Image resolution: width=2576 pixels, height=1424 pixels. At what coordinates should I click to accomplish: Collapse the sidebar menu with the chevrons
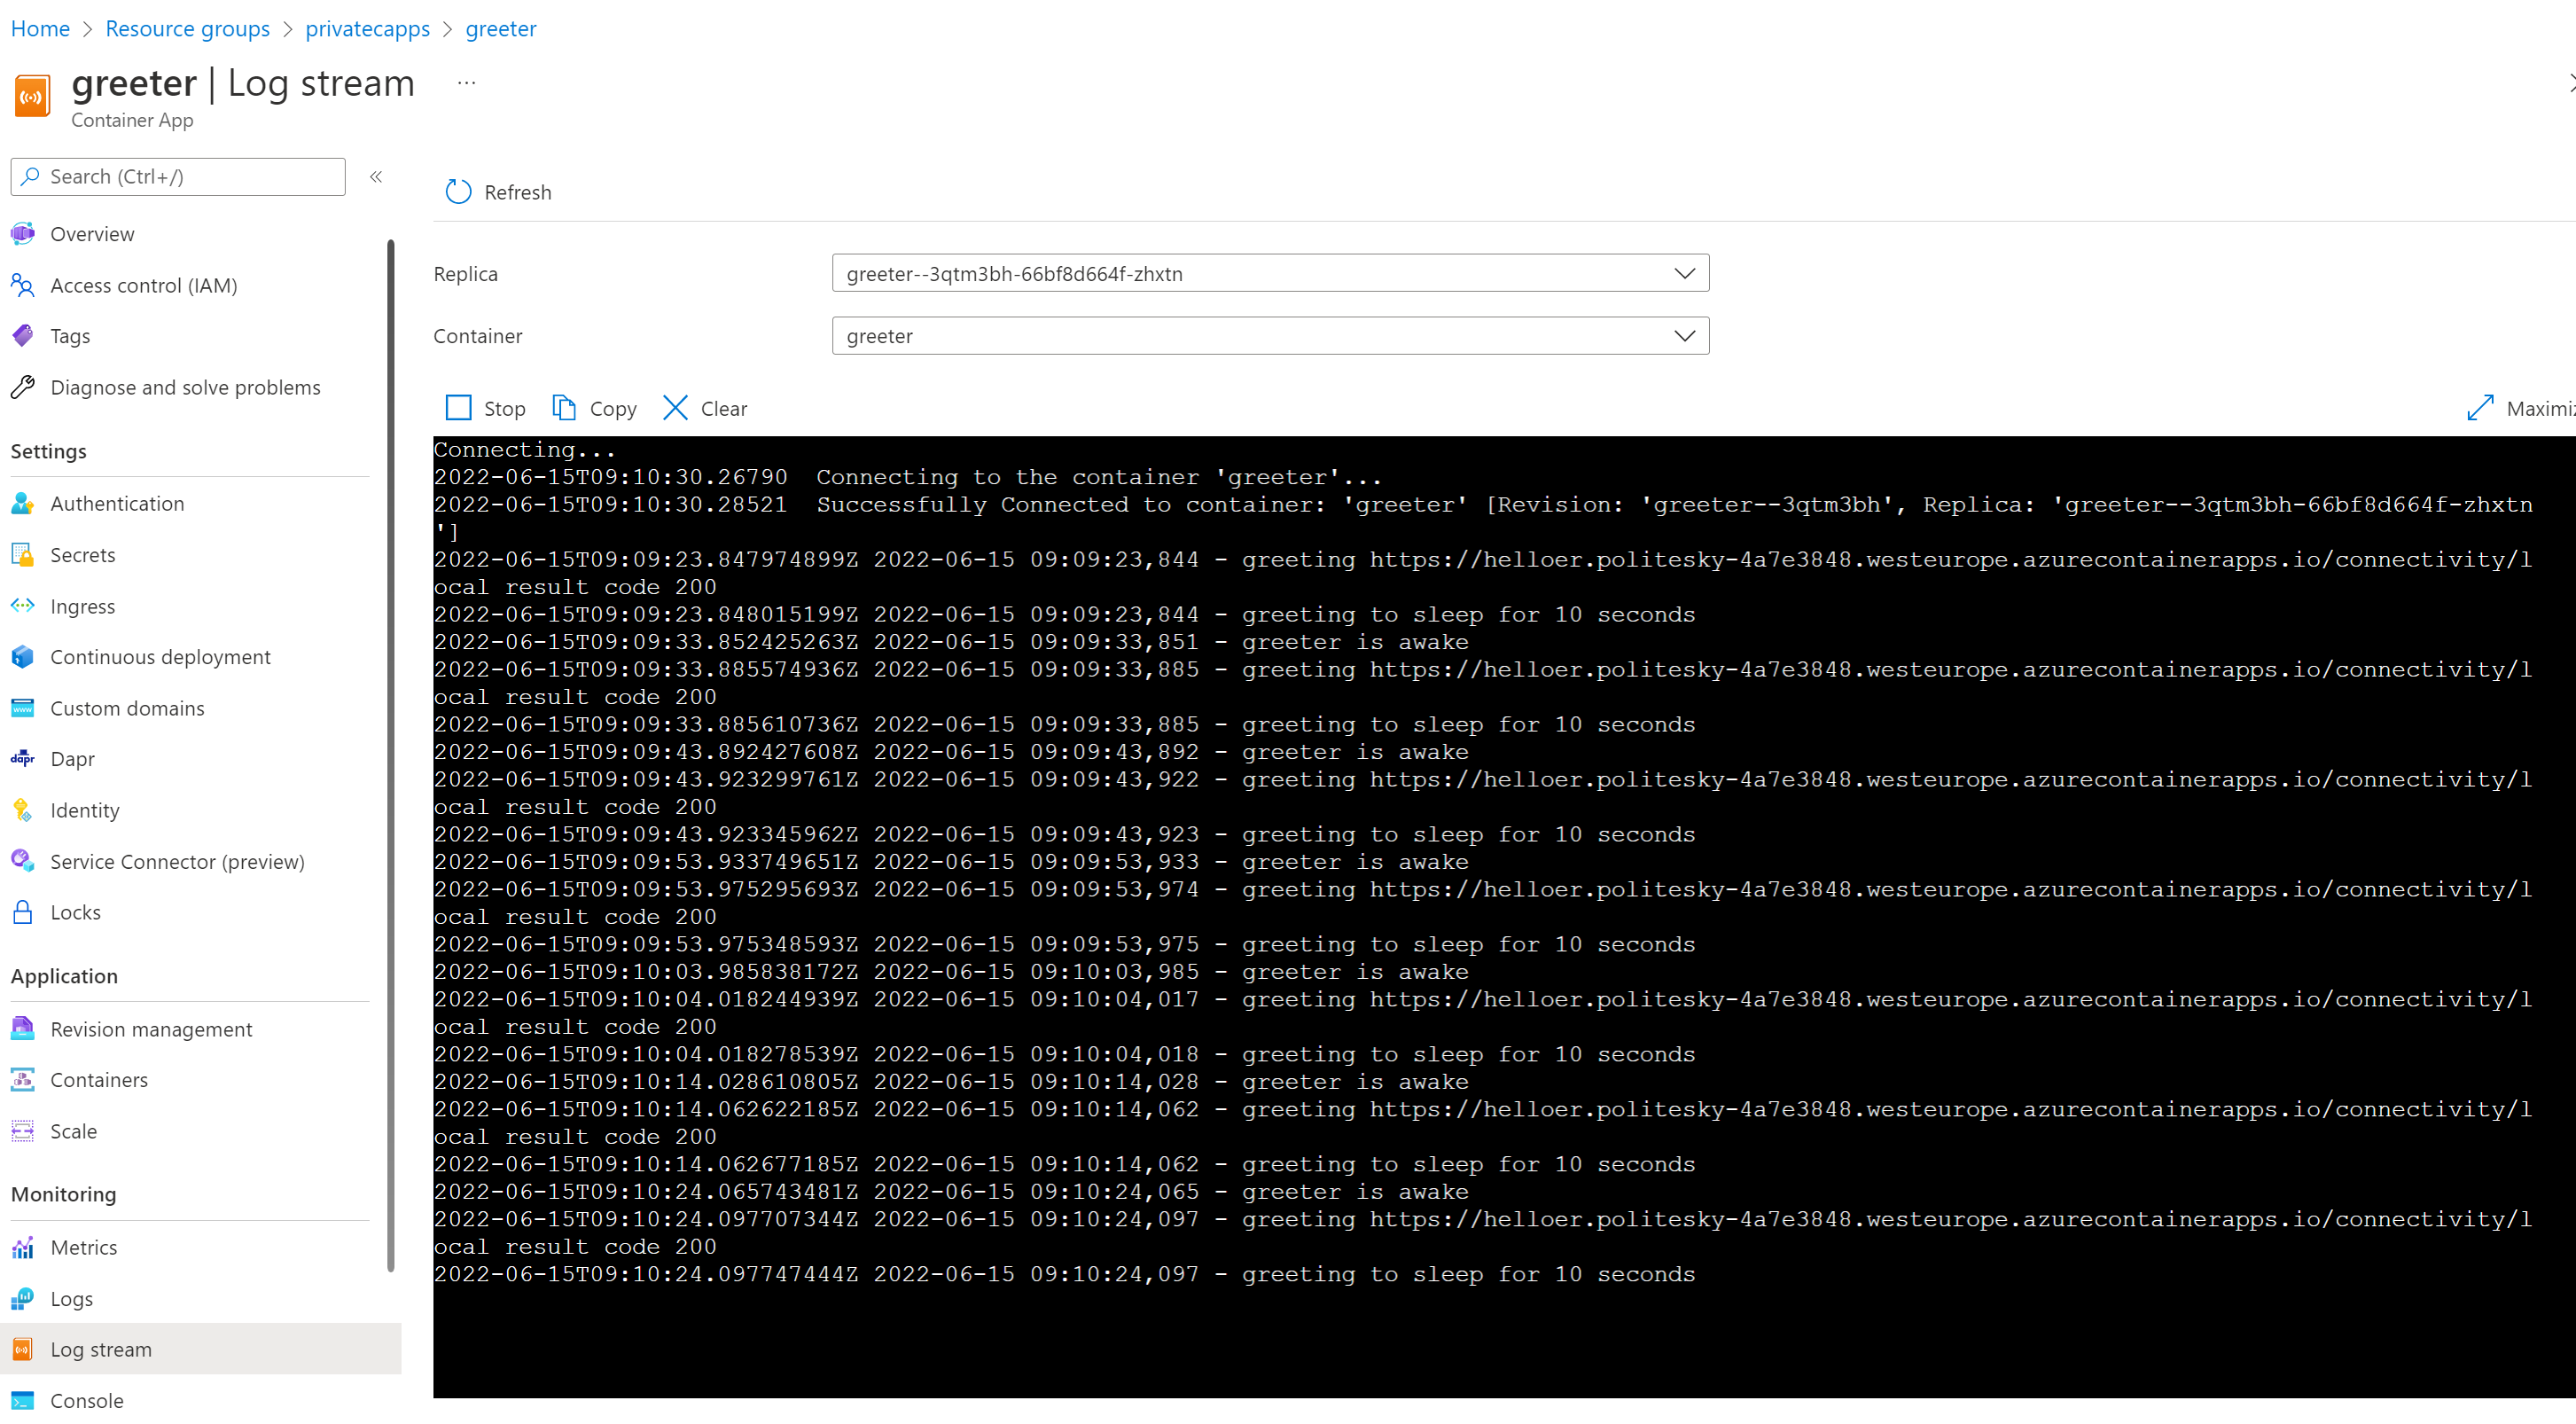(x=376, y=177)
